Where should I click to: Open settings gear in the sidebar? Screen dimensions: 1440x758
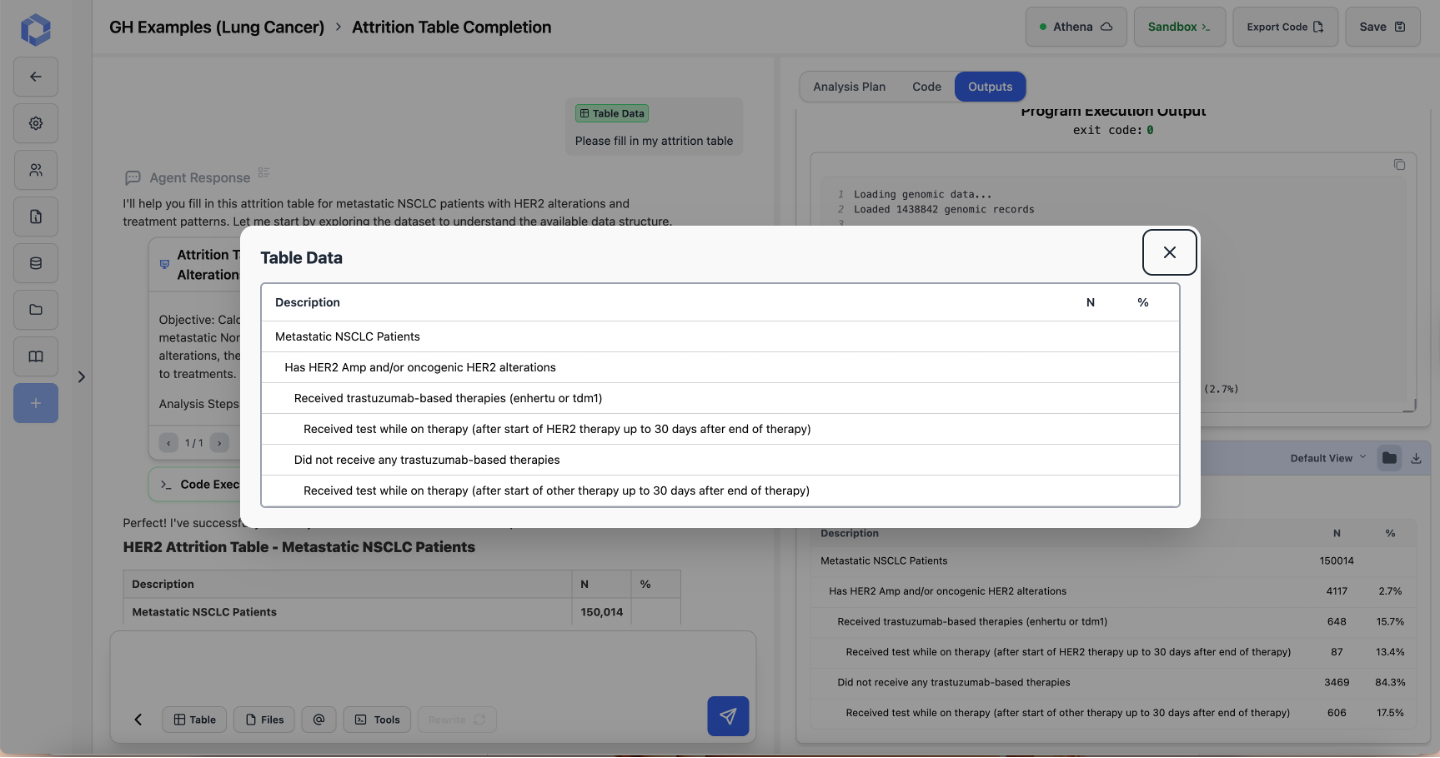click(36, 123)
